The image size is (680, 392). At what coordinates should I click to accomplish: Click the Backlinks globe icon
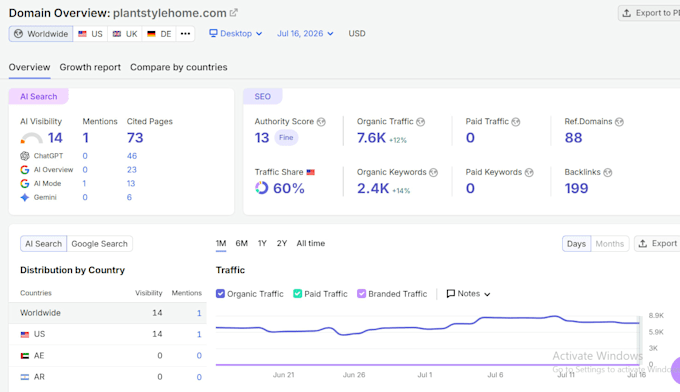pyautogui.click(x=608, y=173)
